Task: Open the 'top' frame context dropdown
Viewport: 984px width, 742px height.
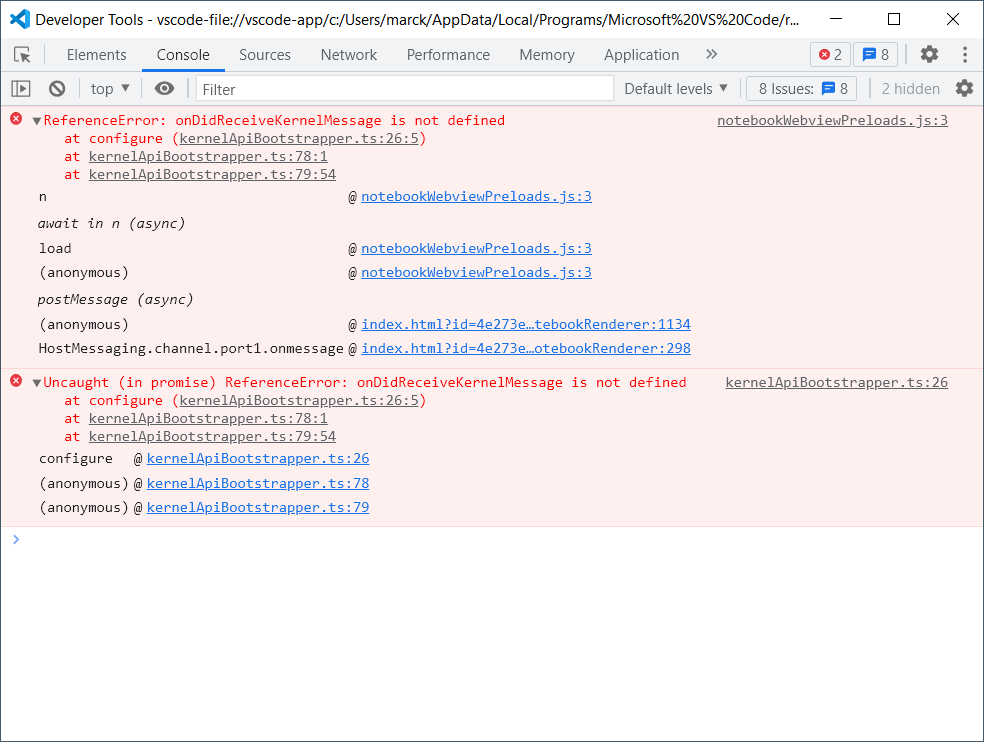Action: click(x=108, y=88)
